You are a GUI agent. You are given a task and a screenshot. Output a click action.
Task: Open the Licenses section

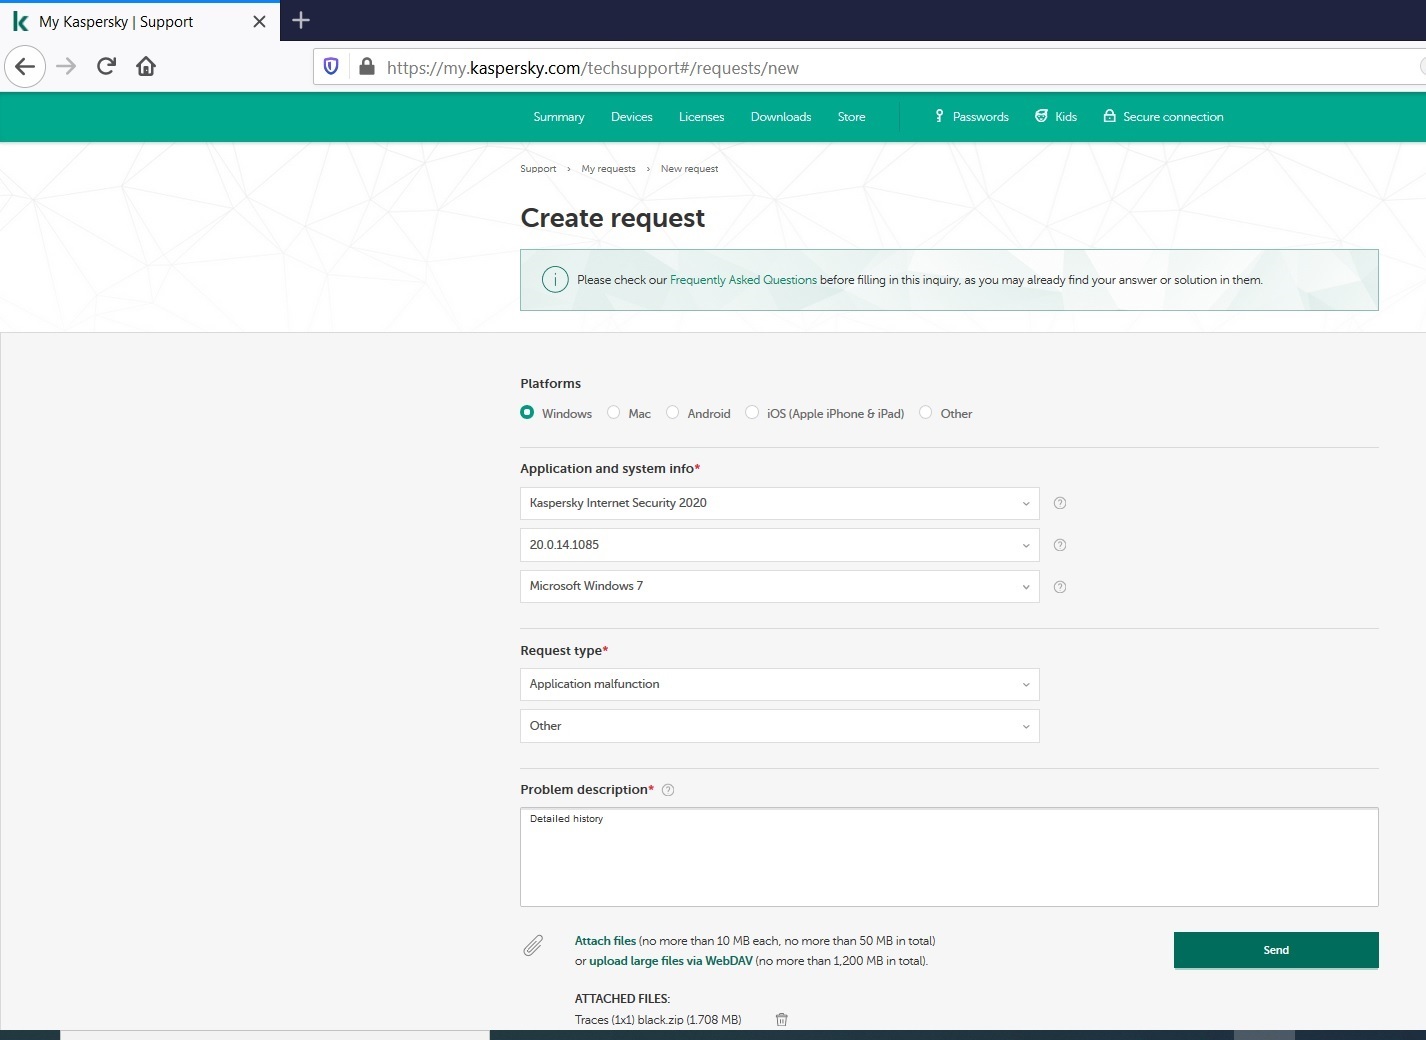coord(702,117)
